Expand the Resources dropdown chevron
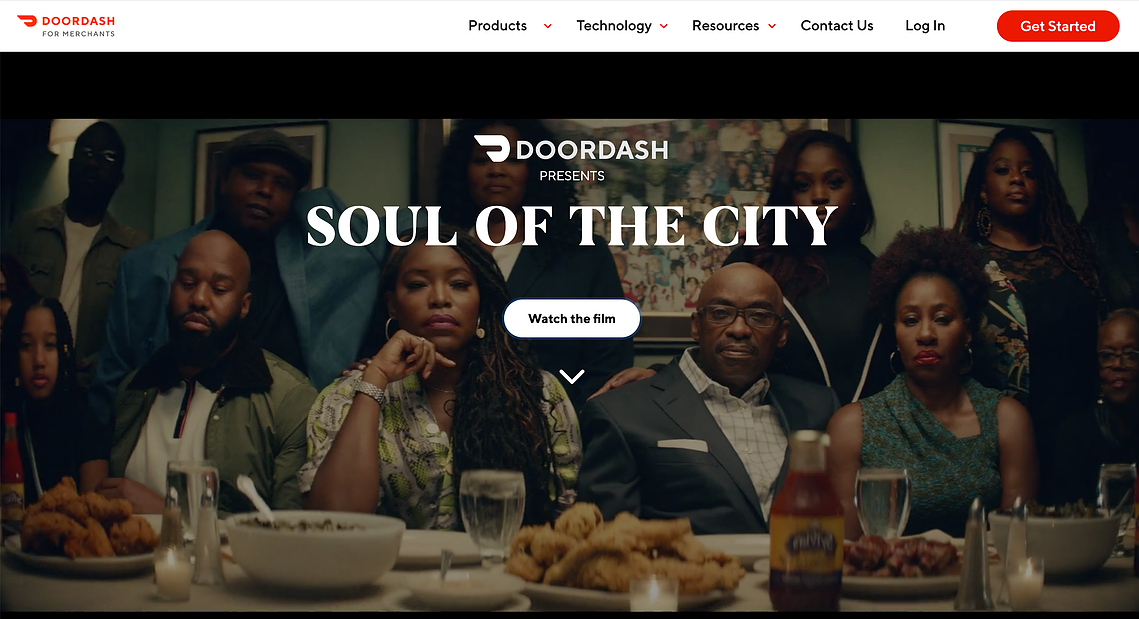Viewport: 1139px width, 619px height. point(772,26)
